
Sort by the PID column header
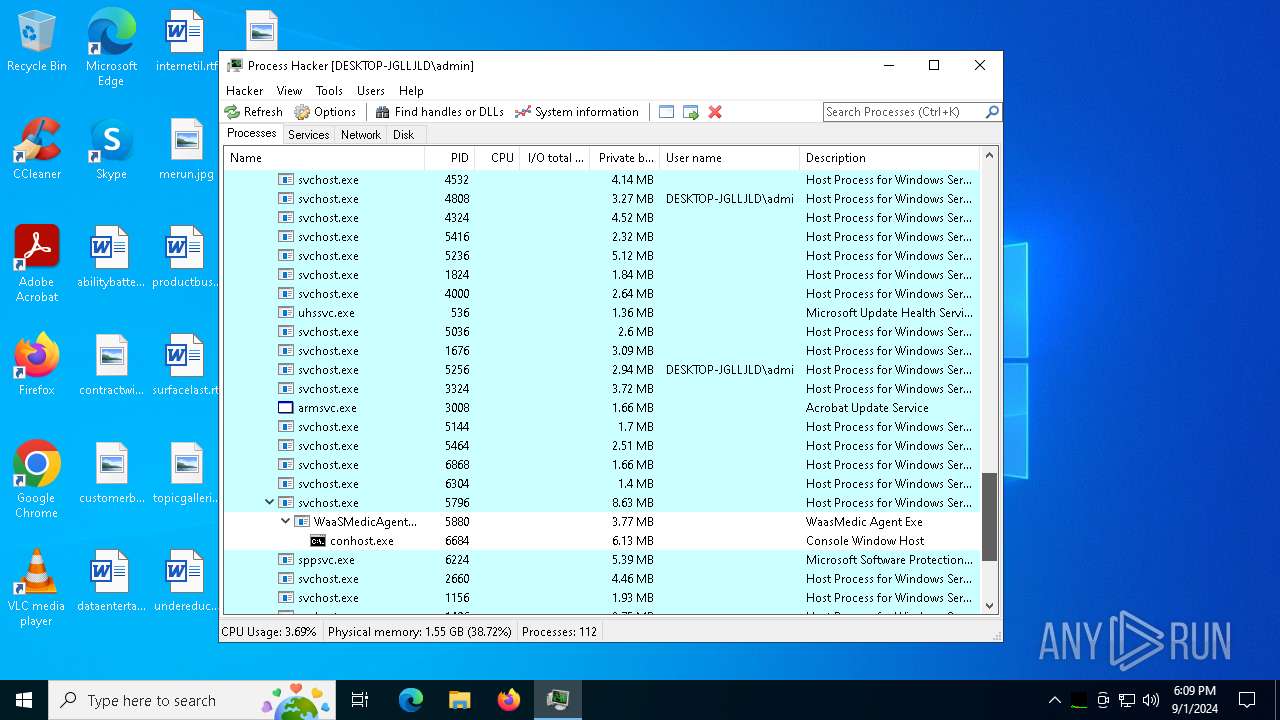click(449, 158)
